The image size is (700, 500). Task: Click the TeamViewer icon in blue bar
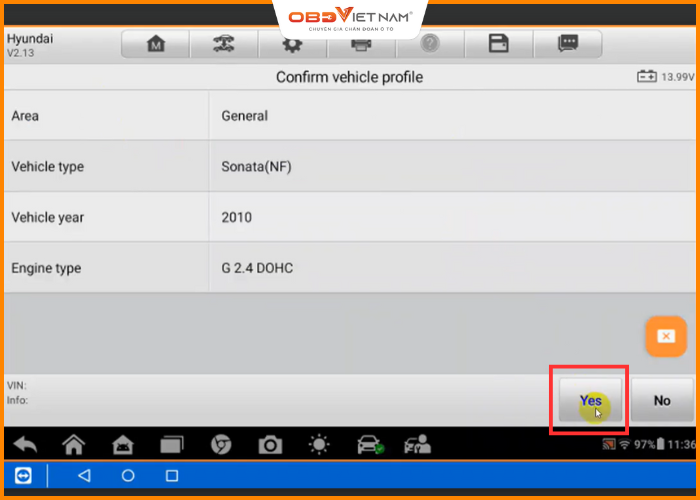pos(23,475)
